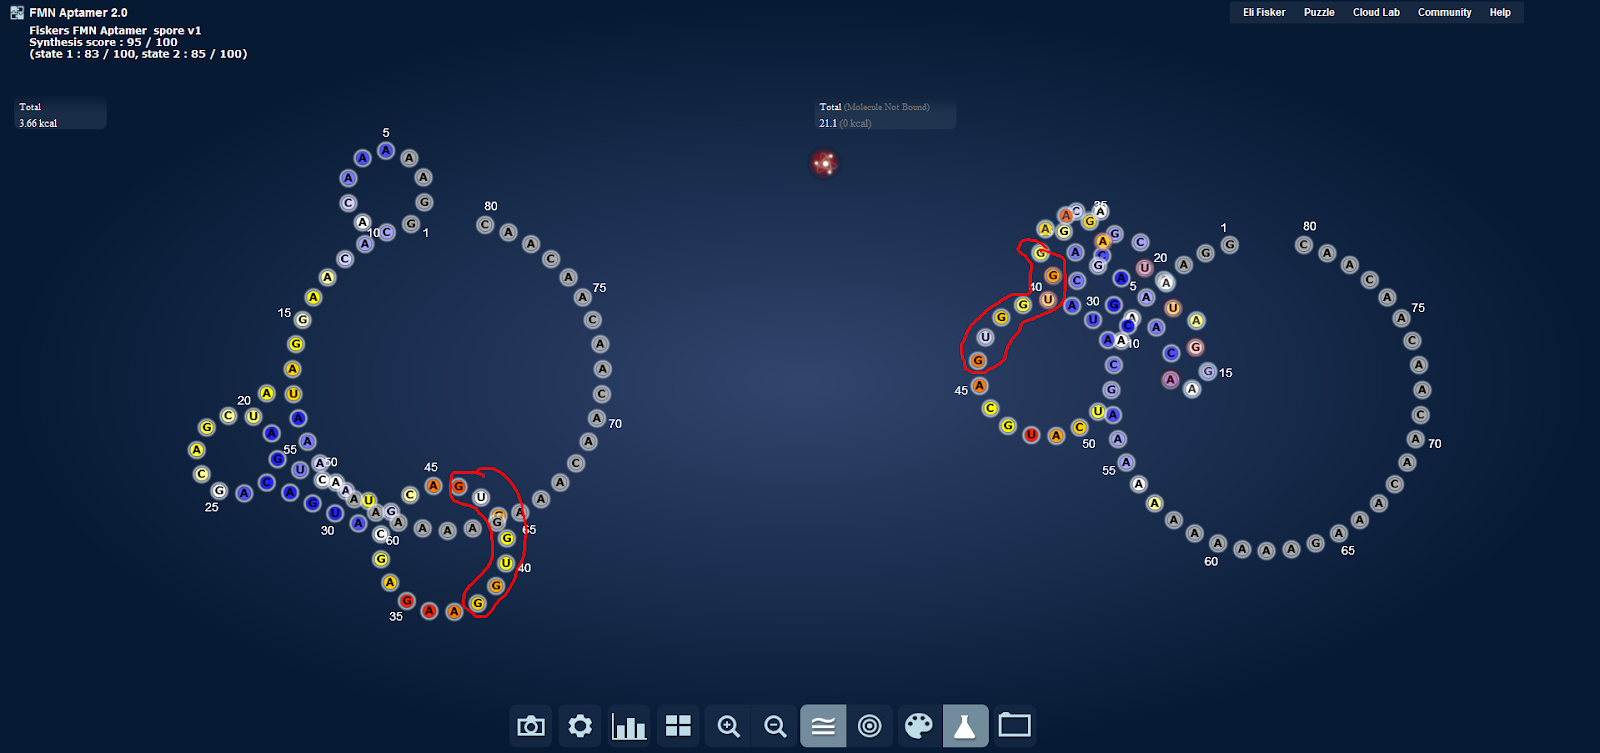The image size is (1600, 753).
Task: Open the color palette icon
Action: pos(918,726)
